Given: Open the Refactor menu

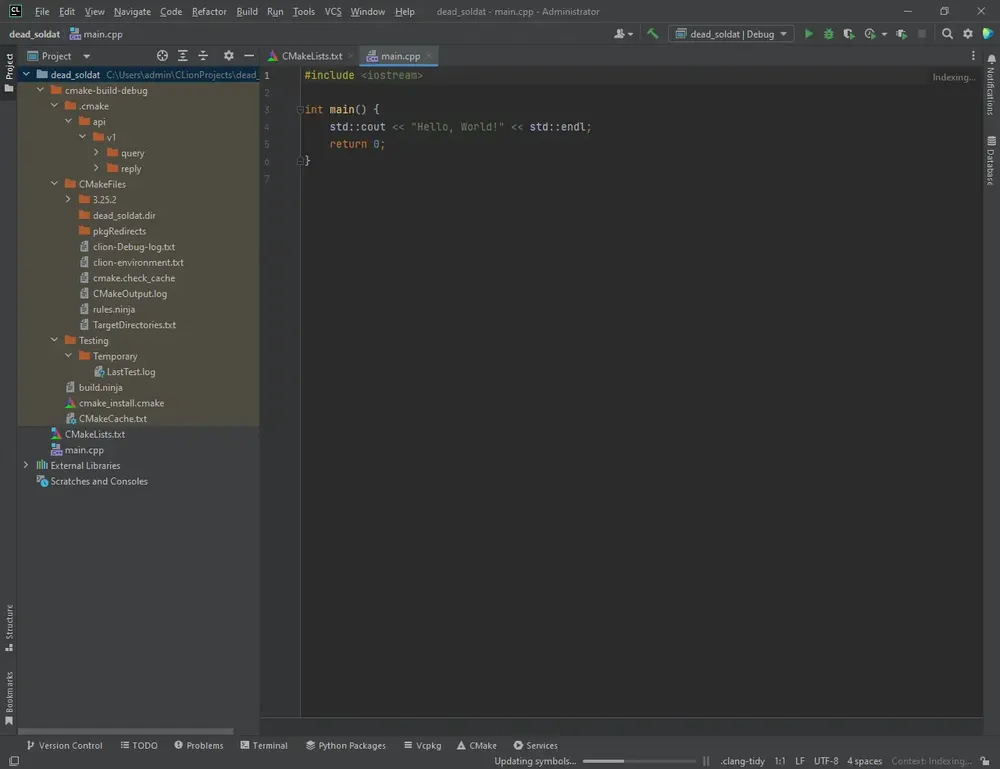Looking at the screenshot, I should [209, 12].
